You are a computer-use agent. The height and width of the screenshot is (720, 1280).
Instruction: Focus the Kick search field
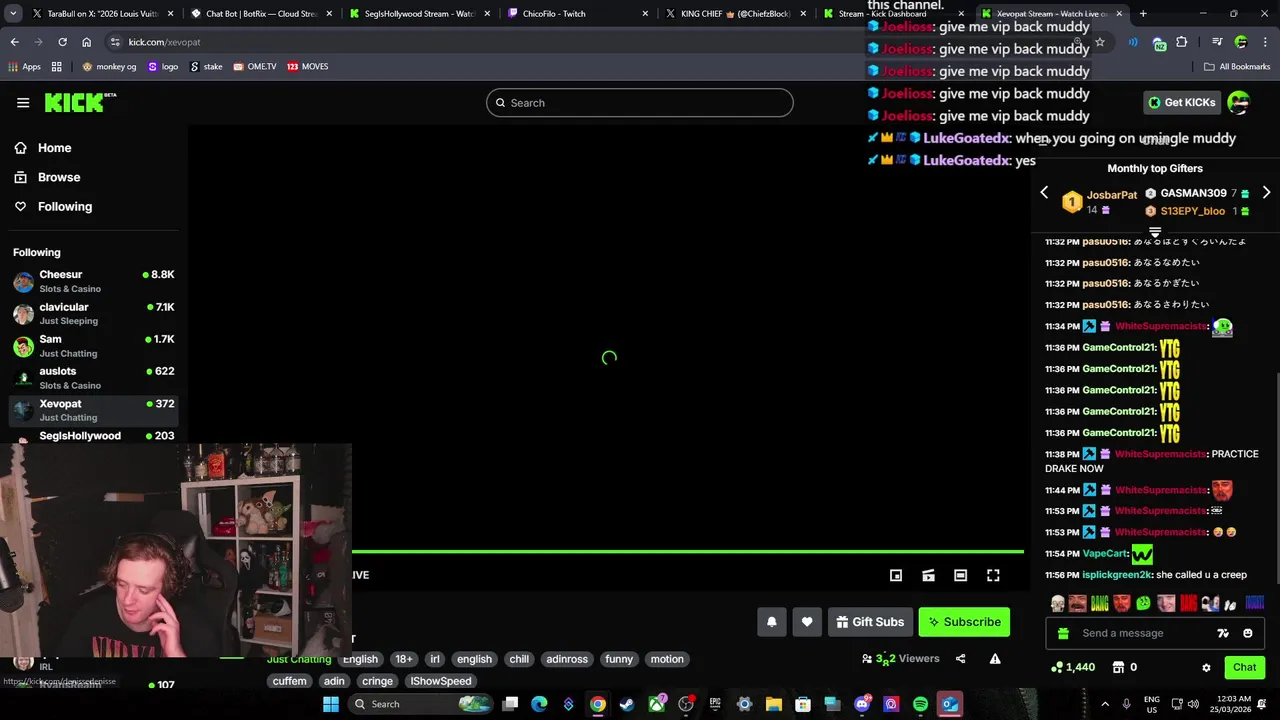pos(640,103)
